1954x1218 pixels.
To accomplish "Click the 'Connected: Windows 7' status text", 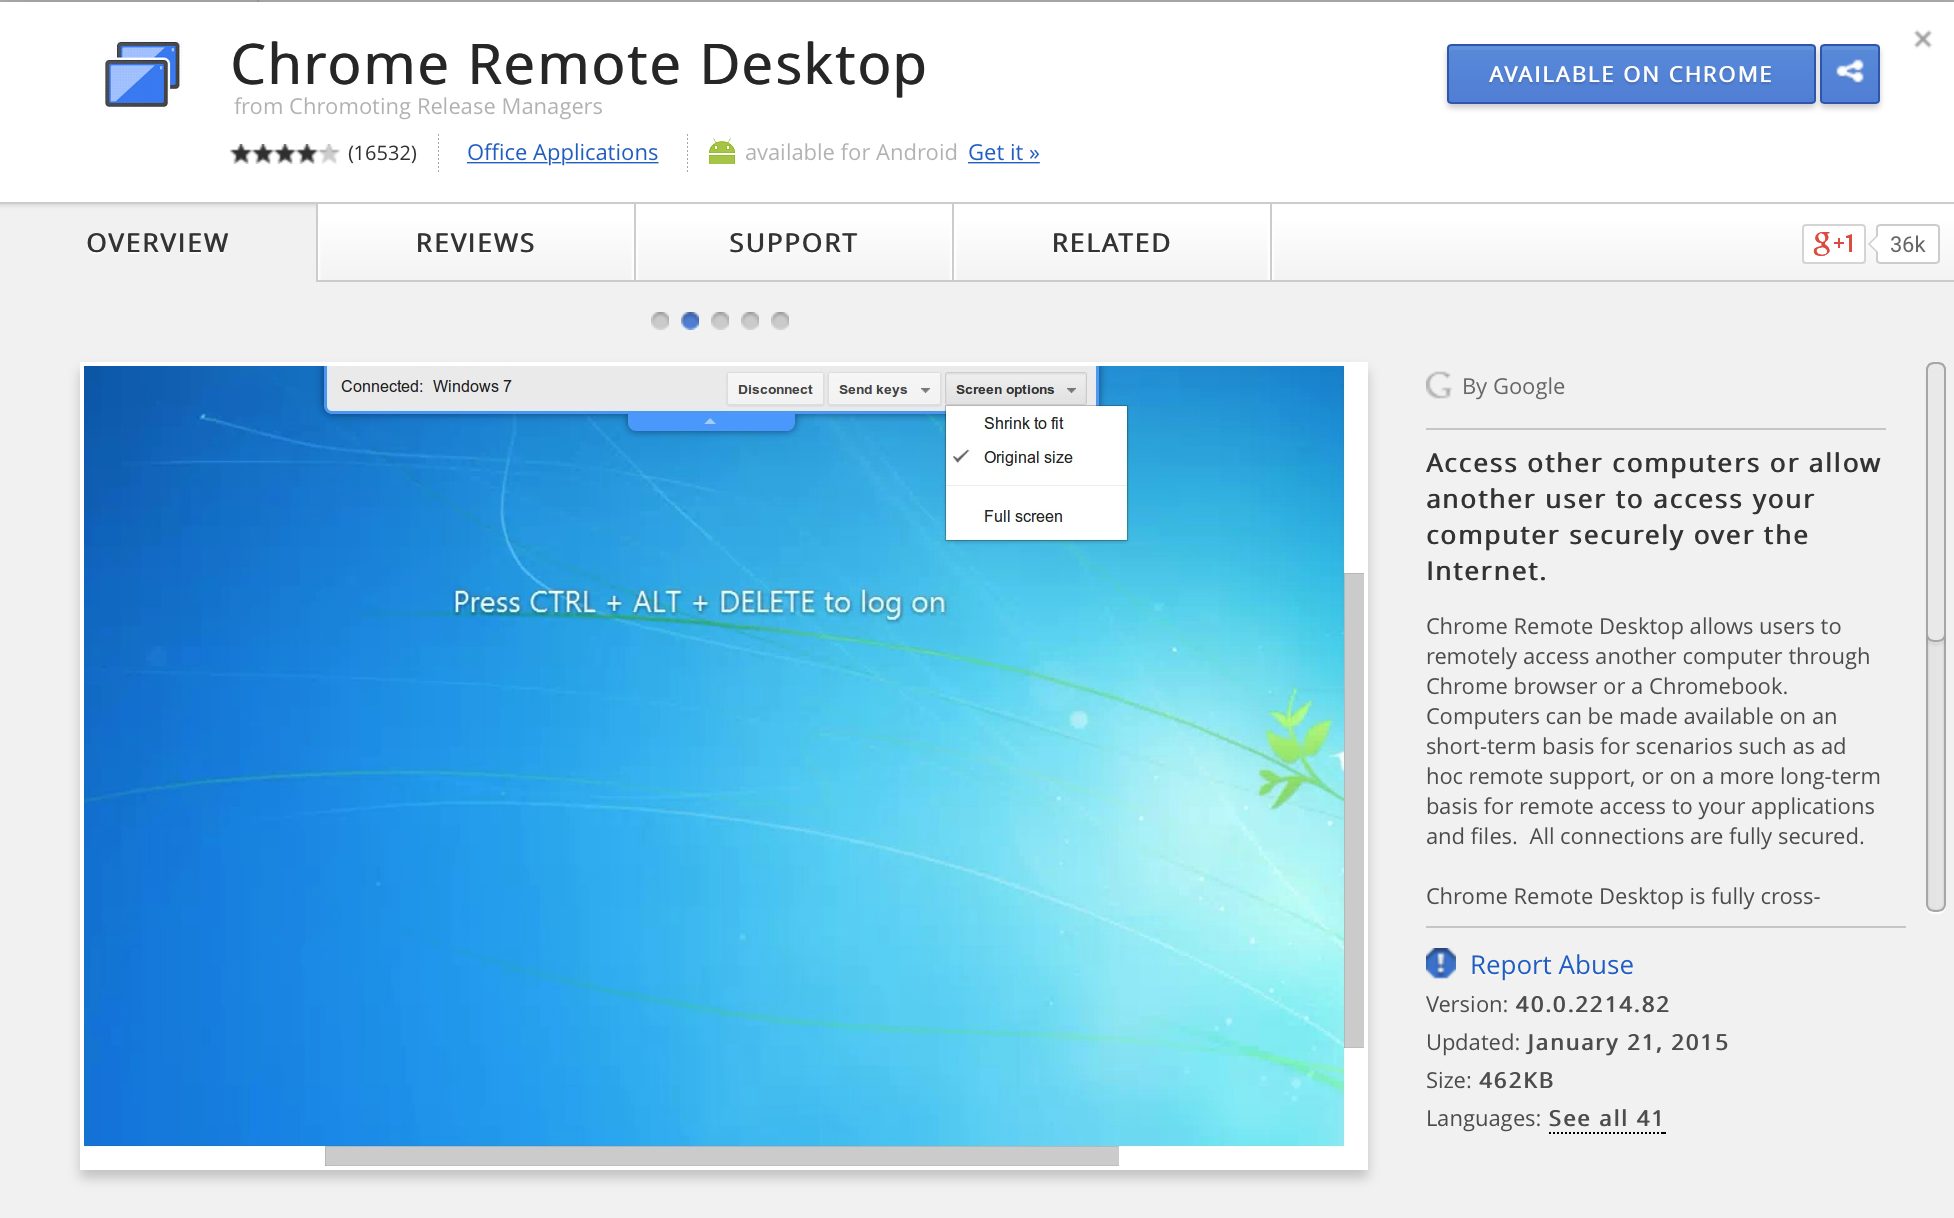I will click(426, 386).
